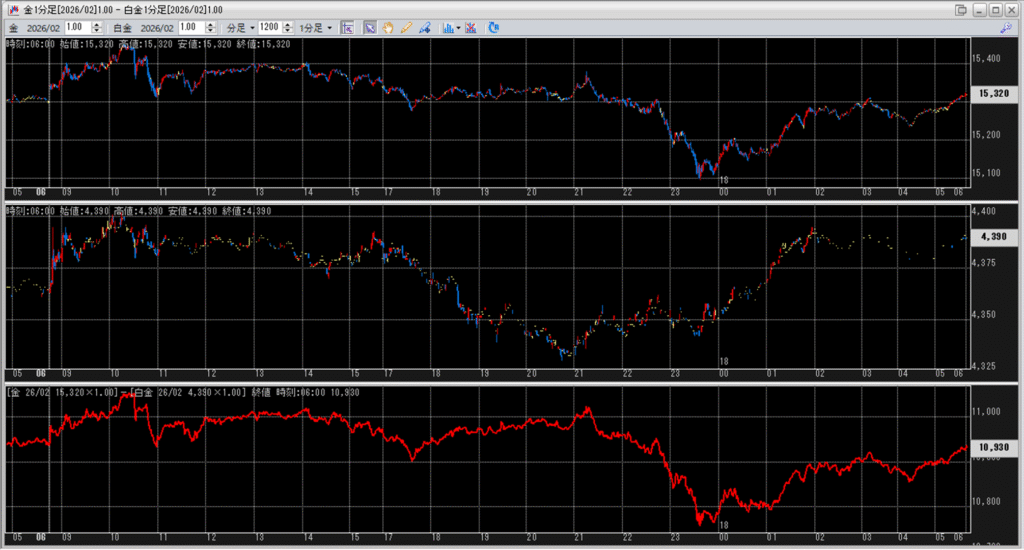The image size is (1024, 550).
Task: Click the 15,320 current price label on gold chart
Action: coord(992,93)
